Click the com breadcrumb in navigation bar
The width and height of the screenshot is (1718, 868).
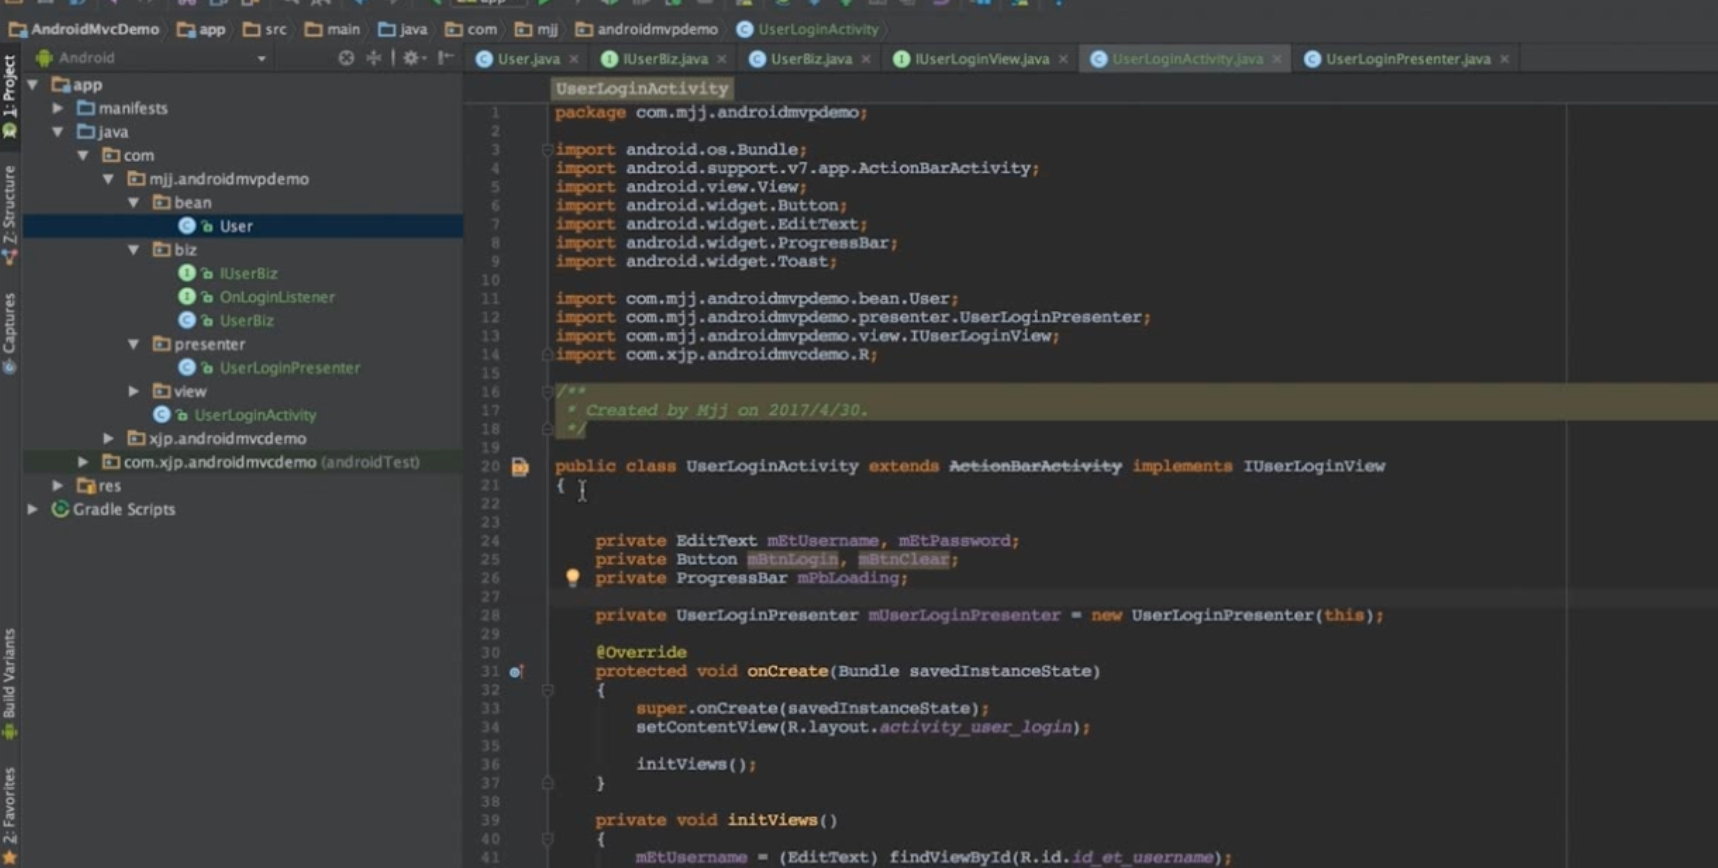(x=471, y=29)
